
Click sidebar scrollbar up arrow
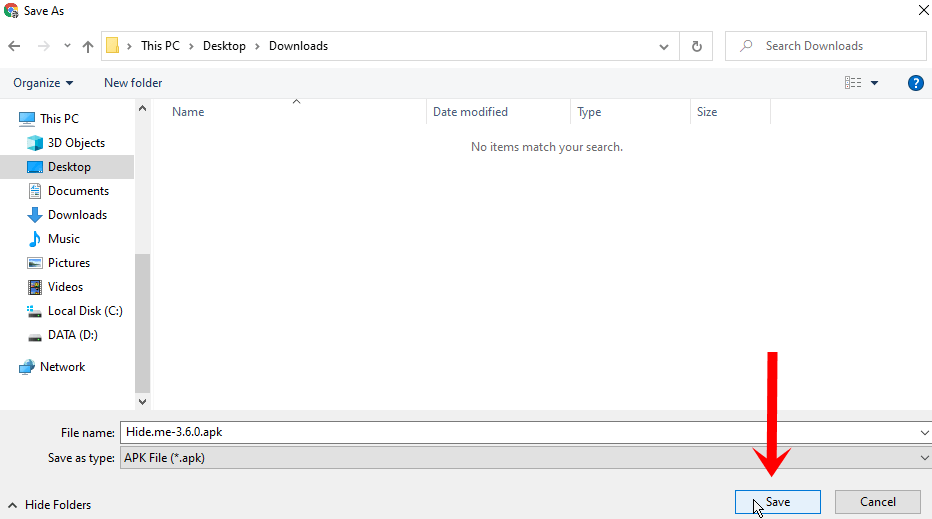[x=142, y=108]
